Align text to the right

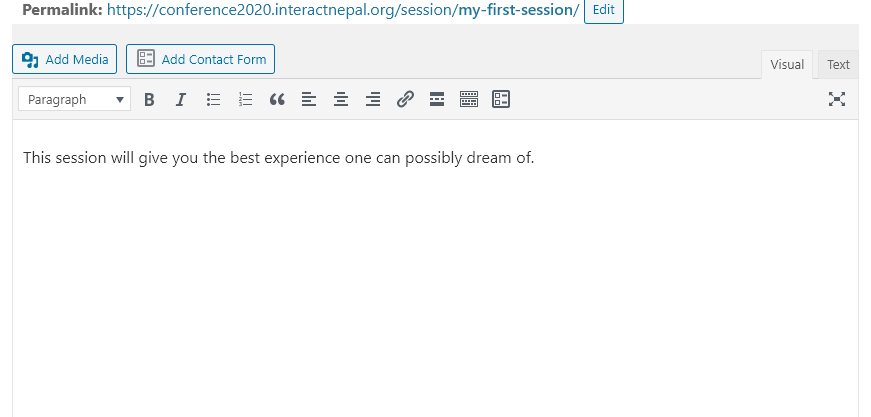[x=373, y=99]
